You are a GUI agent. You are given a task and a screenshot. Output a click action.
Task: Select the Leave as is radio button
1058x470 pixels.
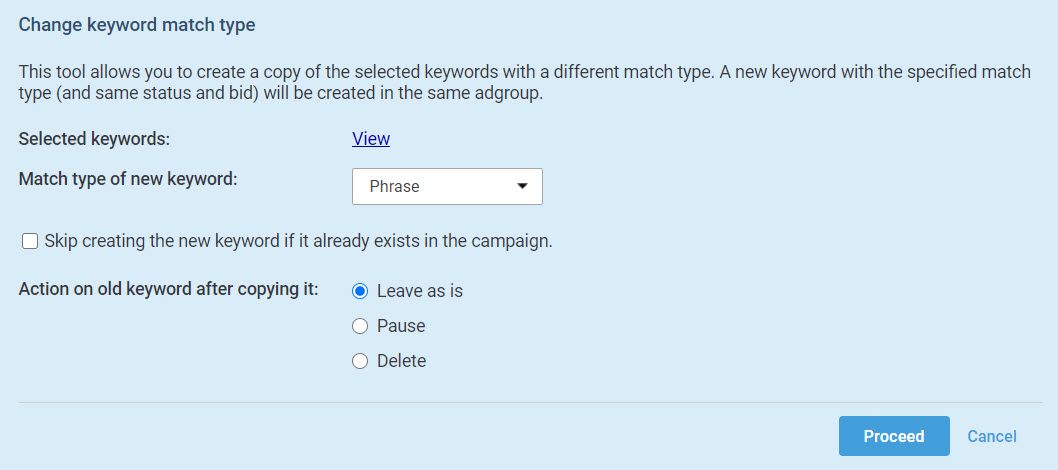click(x=360, y=291)
